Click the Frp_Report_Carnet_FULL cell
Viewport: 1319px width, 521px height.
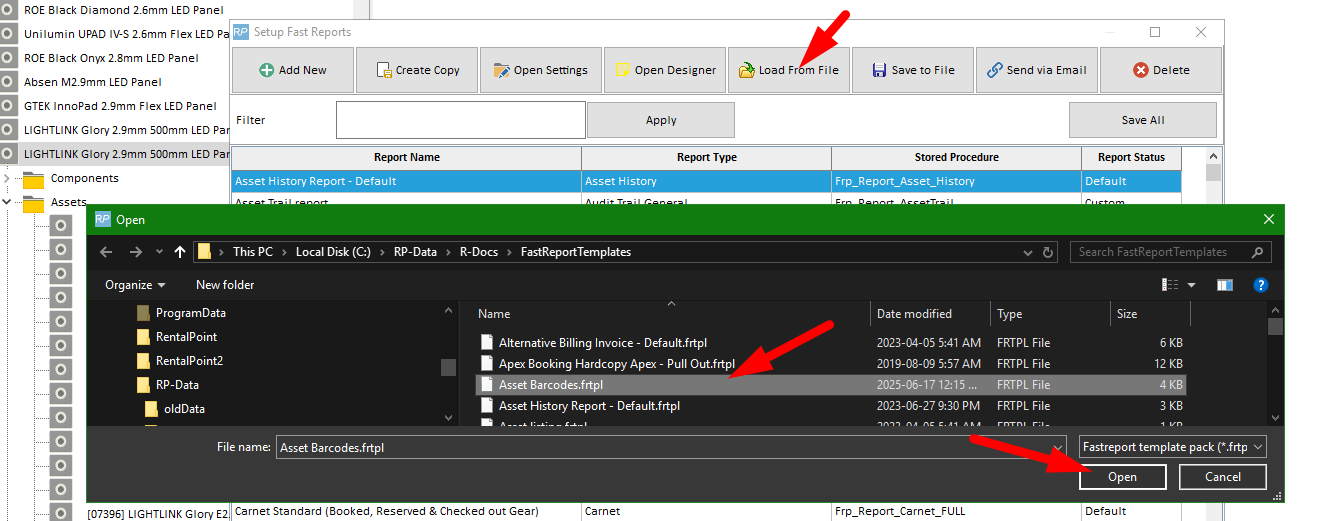pyautogui.click(x=956, y=511)
